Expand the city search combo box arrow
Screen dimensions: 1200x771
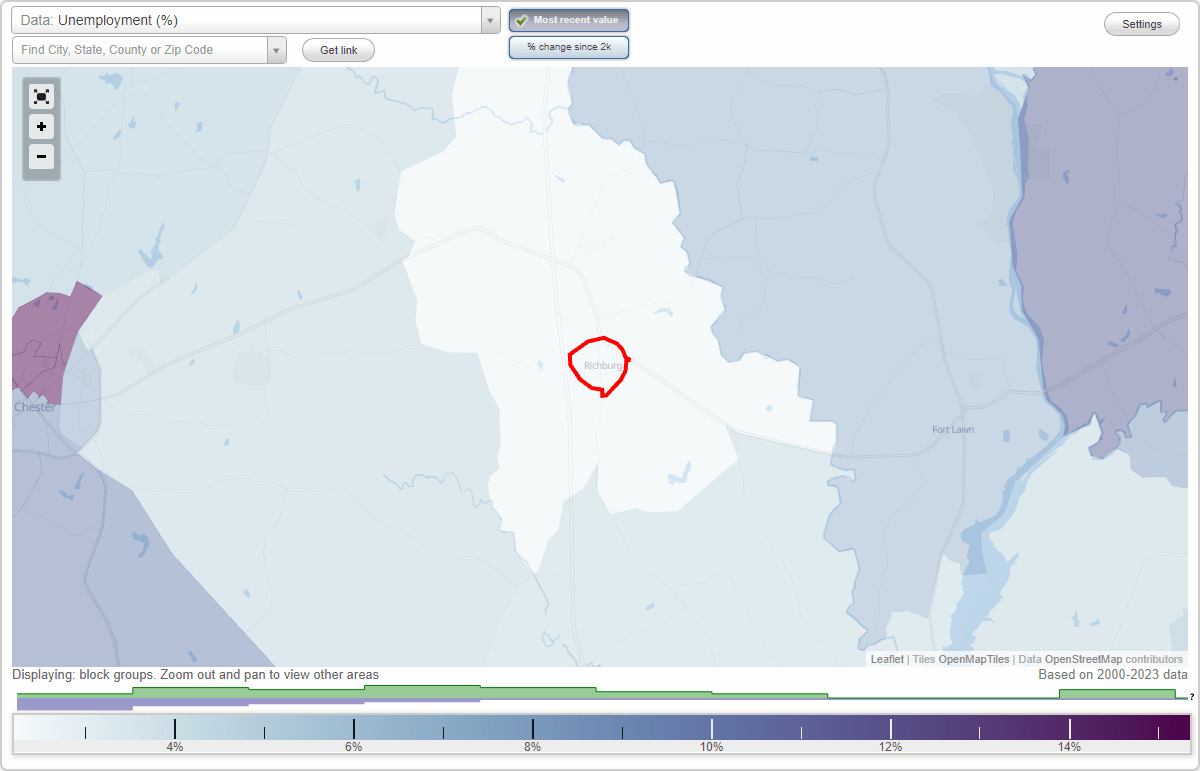point(276,49)
